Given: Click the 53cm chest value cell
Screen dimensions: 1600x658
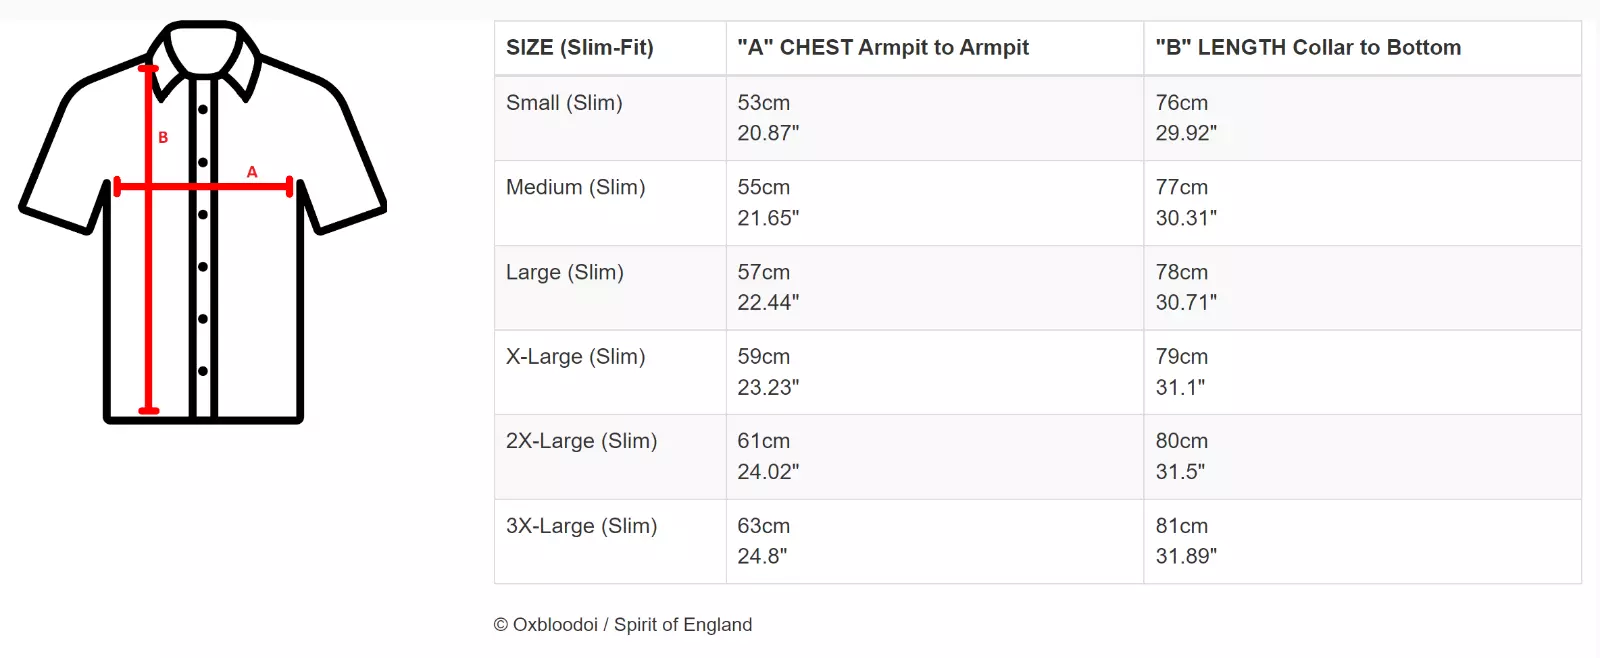Looking at the screenshot, I should 935,118.
